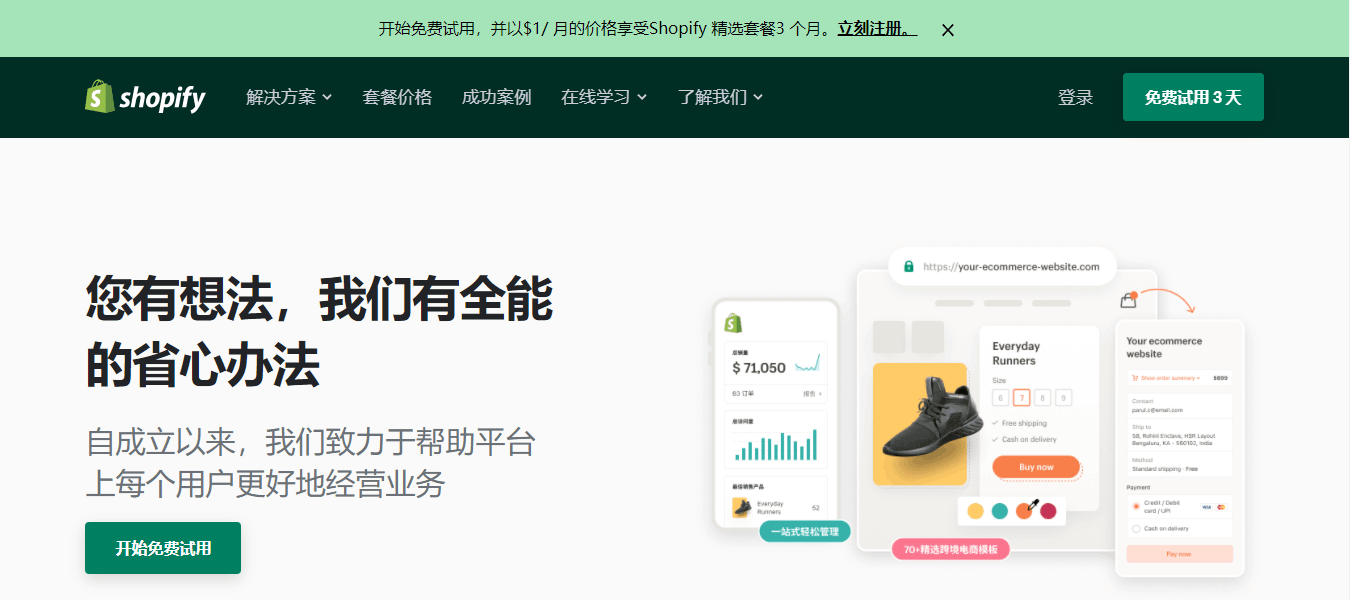This screenshot has height=600, width=1350.
Task: Close the green promo banner
Action: (948, 30)
